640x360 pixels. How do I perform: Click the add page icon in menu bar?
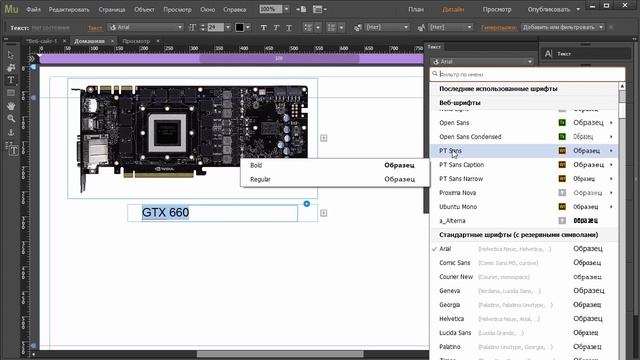[x=302, y=9]
